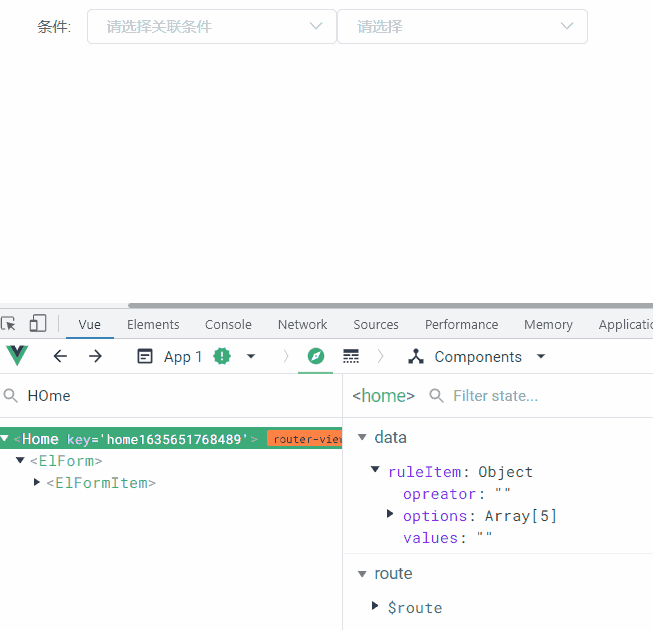The height and width of the screenshot is (630, 653).
Task: Open the 请选择 value dropdown
Action: pos(462,27)
